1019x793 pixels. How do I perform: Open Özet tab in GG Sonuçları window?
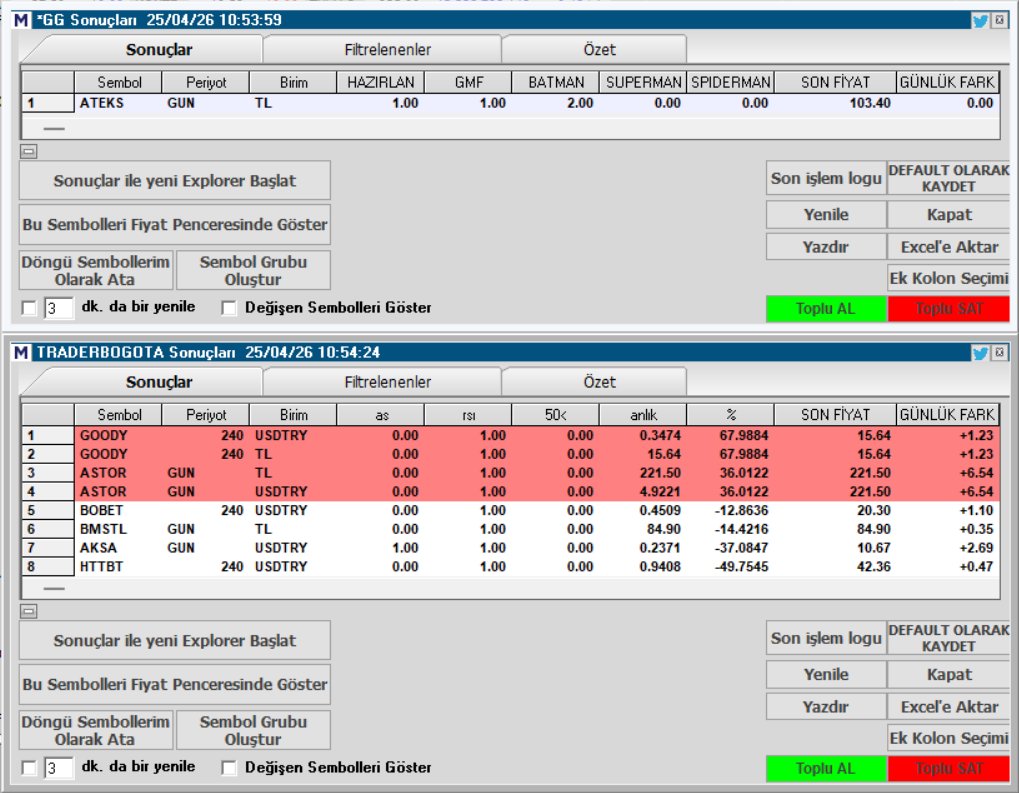[599, 49]
